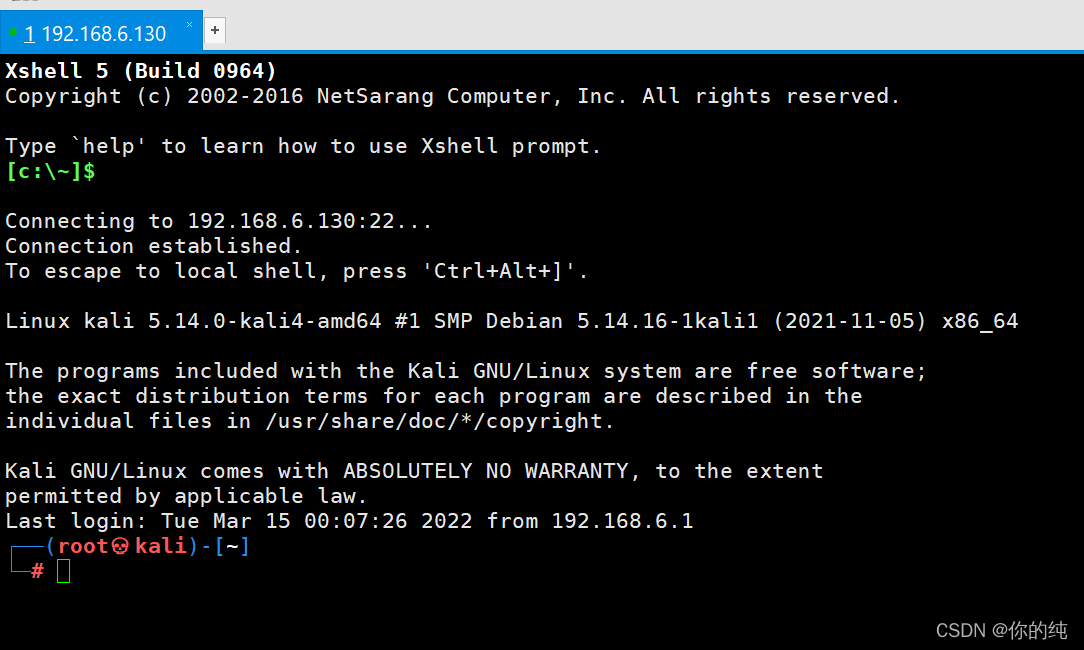Image resolution: width=1084 pixels, height=650 pixels.
Task: Click the CSDN watermark in corner
Action: (1002, 630)
